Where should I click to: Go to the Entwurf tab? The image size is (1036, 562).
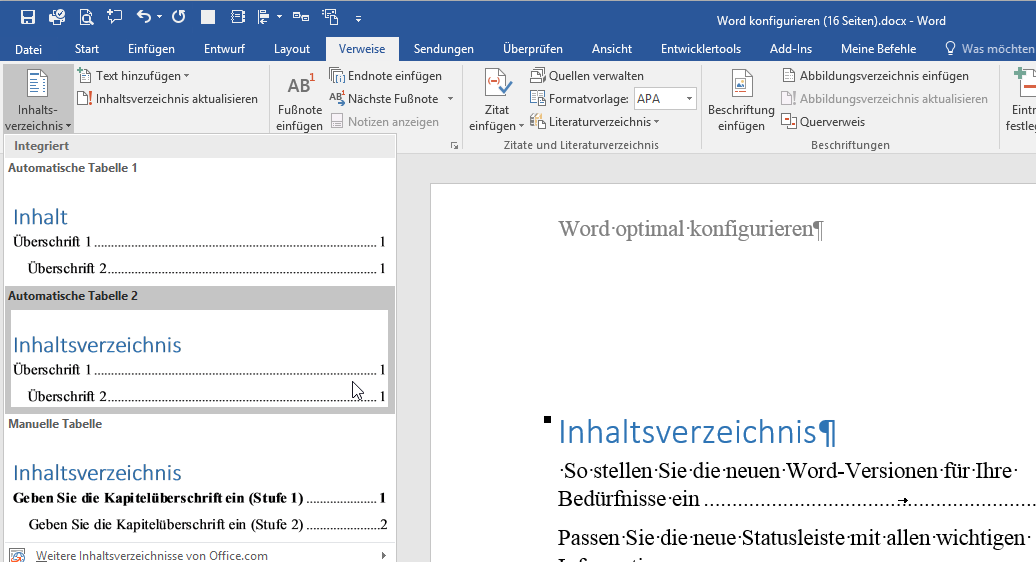[x=225, y=49]
